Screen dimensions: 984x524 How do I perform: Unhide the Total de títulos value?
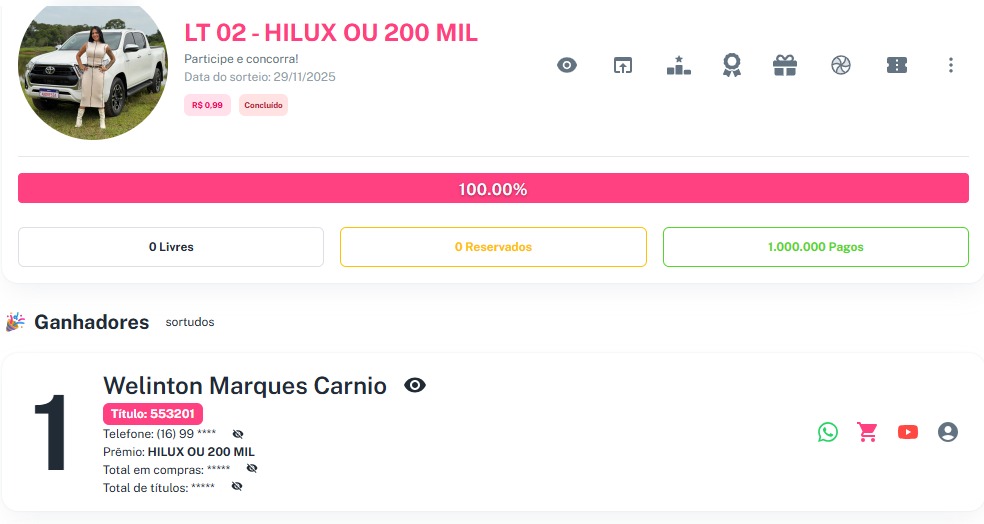237,486
